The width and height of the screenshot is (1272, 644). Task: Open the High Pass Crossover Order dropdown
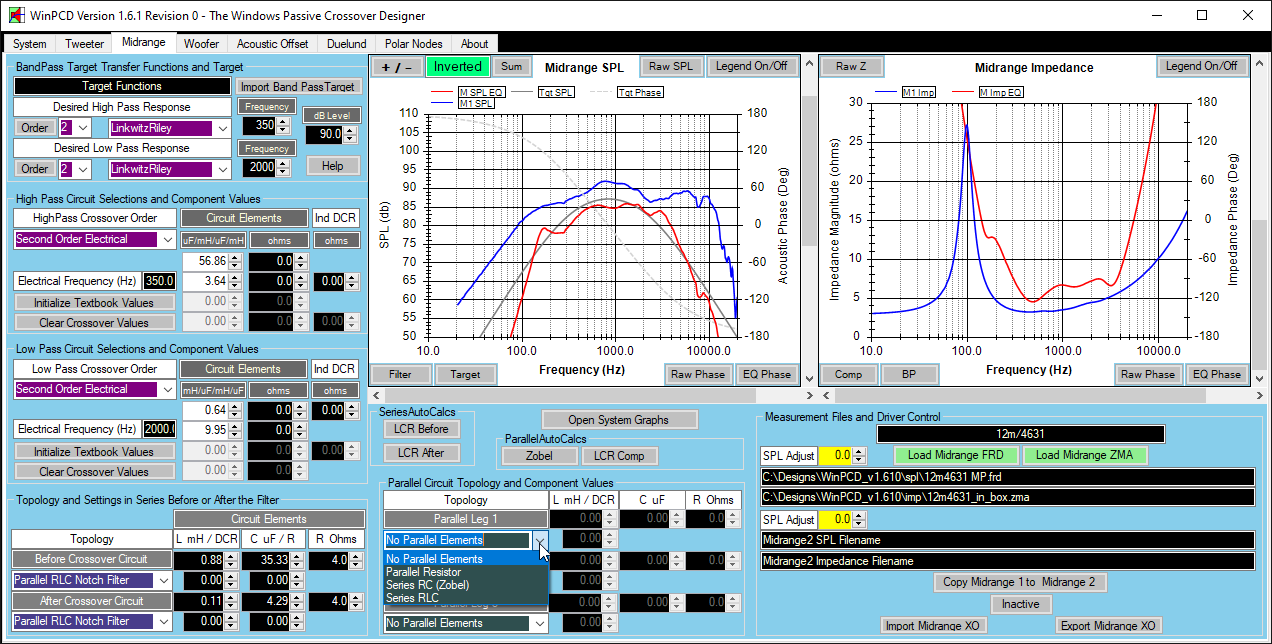(x=167, y=240)
